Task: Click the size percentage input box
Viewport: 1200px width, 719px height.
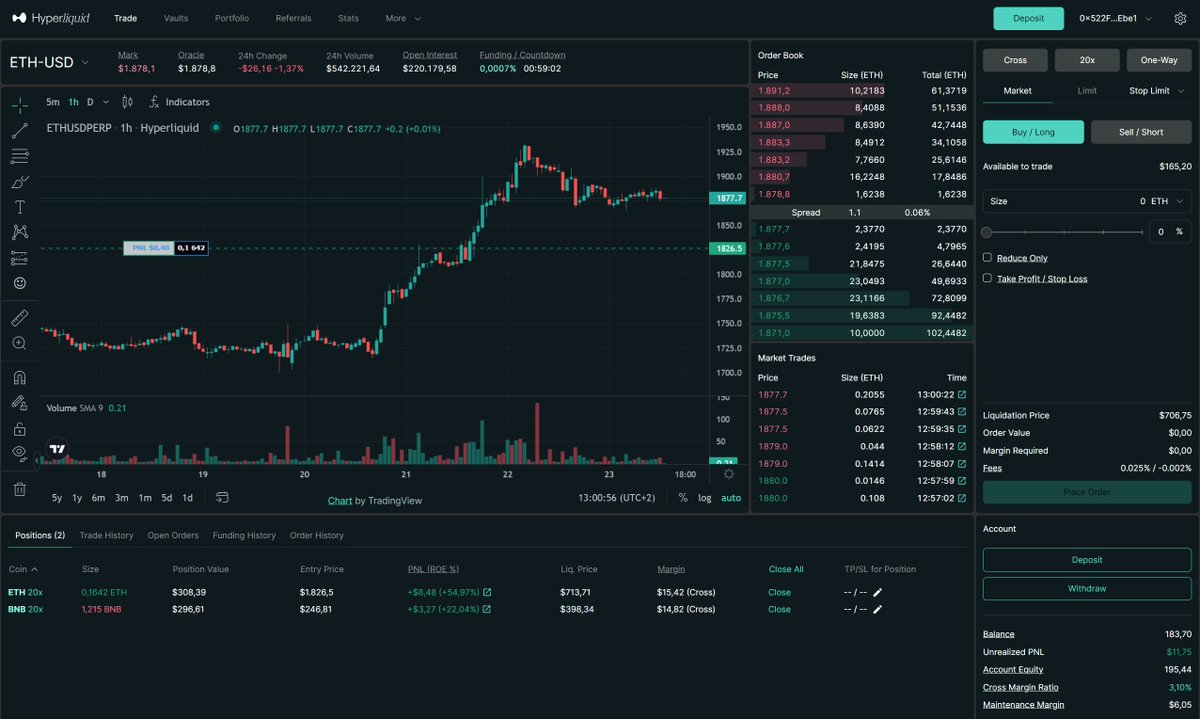Action: pos(1170,231)
